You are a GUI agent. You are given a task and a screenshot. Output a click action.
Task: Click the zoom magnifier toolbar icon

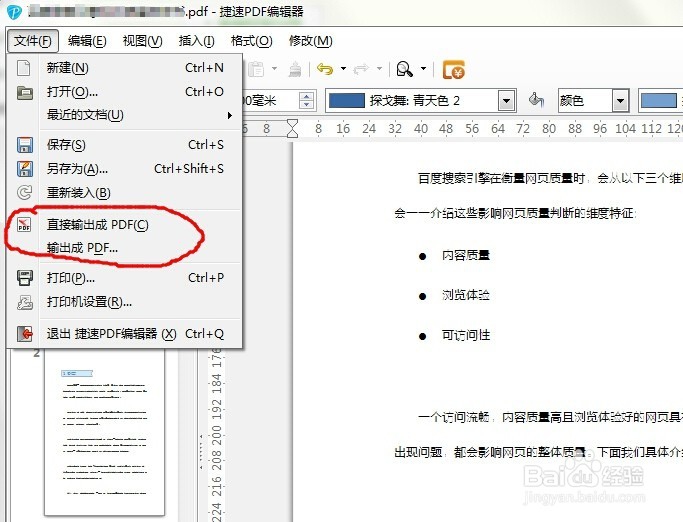[x=404, y=69]
